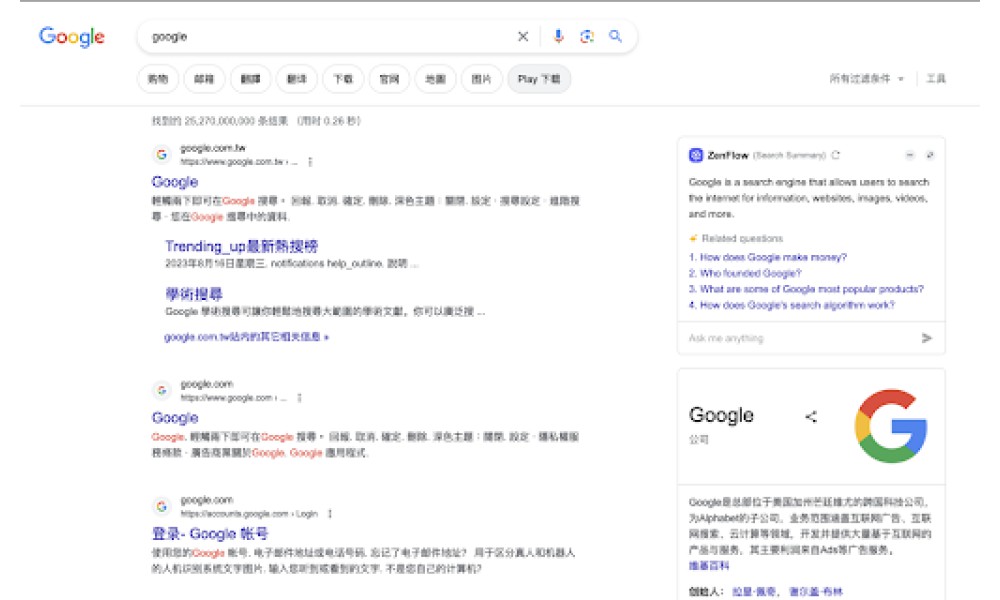Open three-dot menu beside https://www.google.com result

(x=299, y=398)
